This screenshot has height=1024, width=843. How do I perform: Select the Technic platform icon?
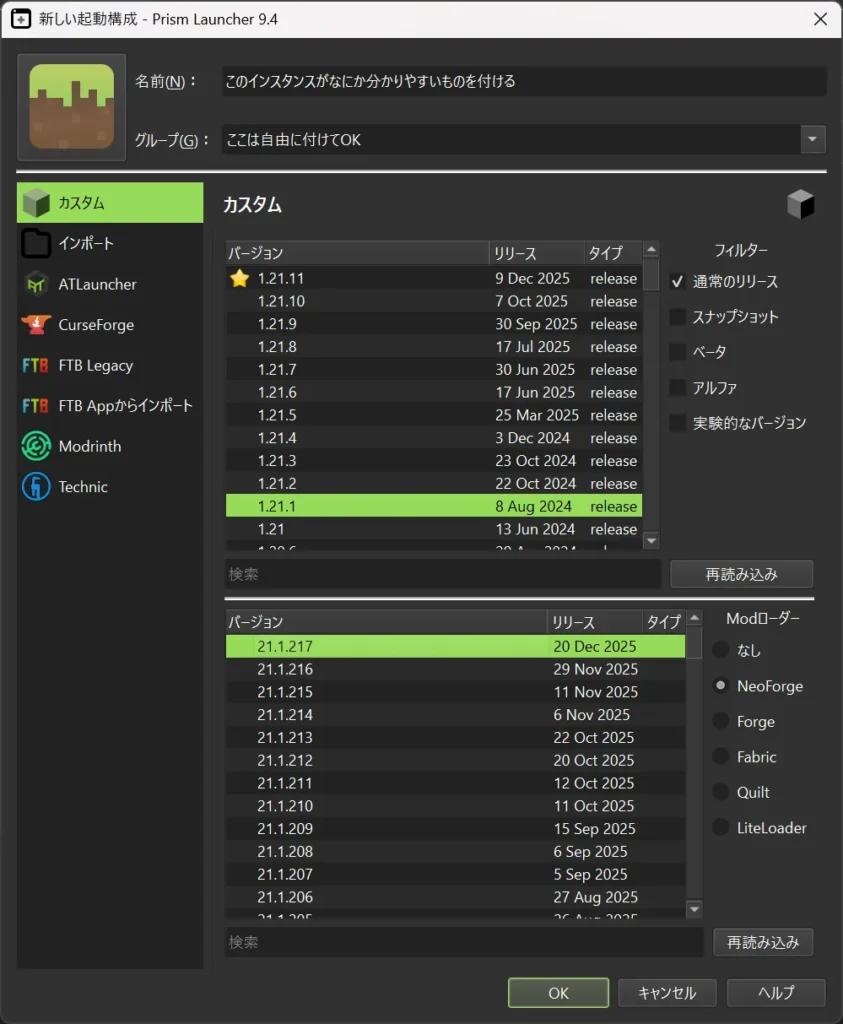[36, 487]
